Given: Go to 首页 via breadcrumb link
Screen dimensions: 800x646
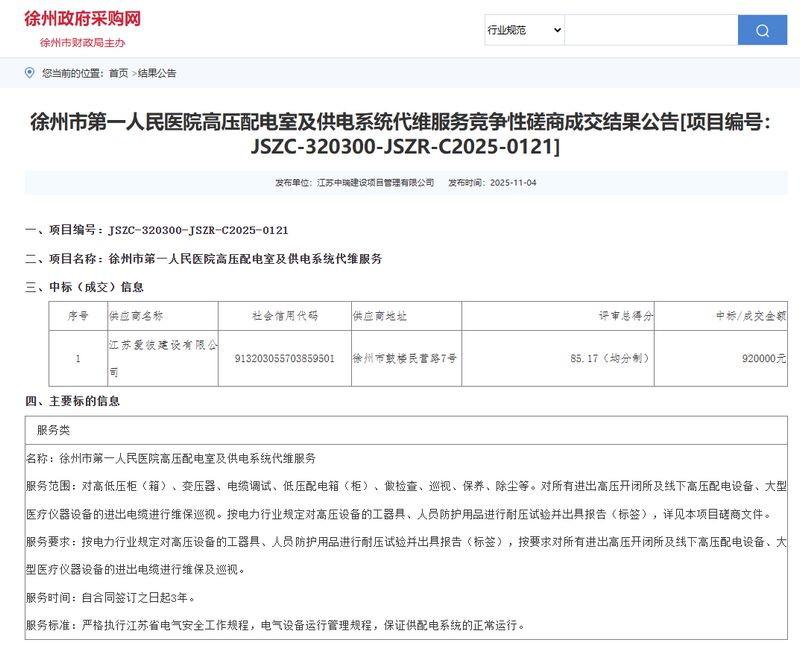Looking at the screenshot, I should [119, 73].
